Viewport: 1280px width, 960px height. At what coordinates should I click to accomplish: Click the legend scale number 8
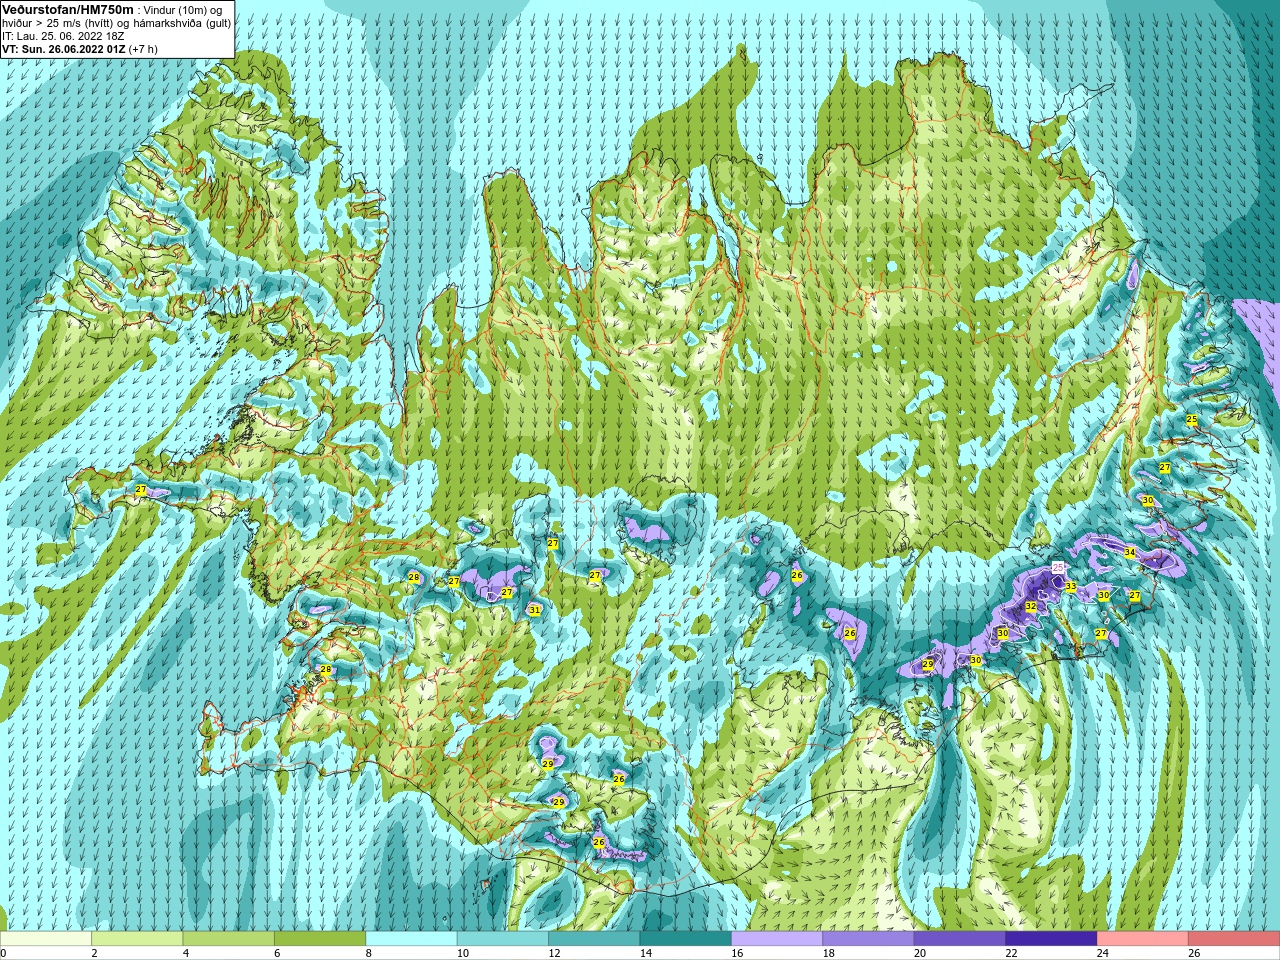coord(369,954)
